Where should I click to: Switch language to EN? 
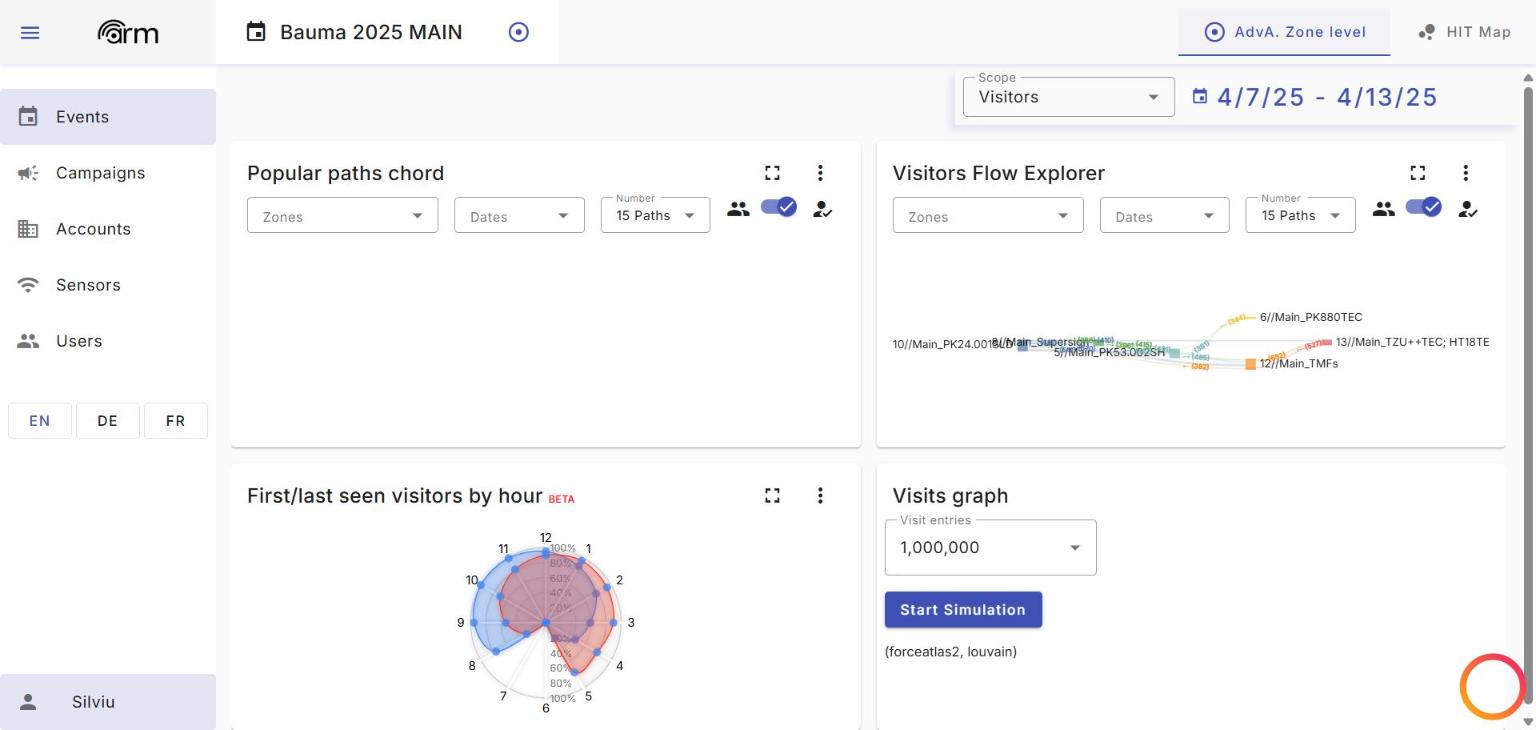click(x=40, y=421)
